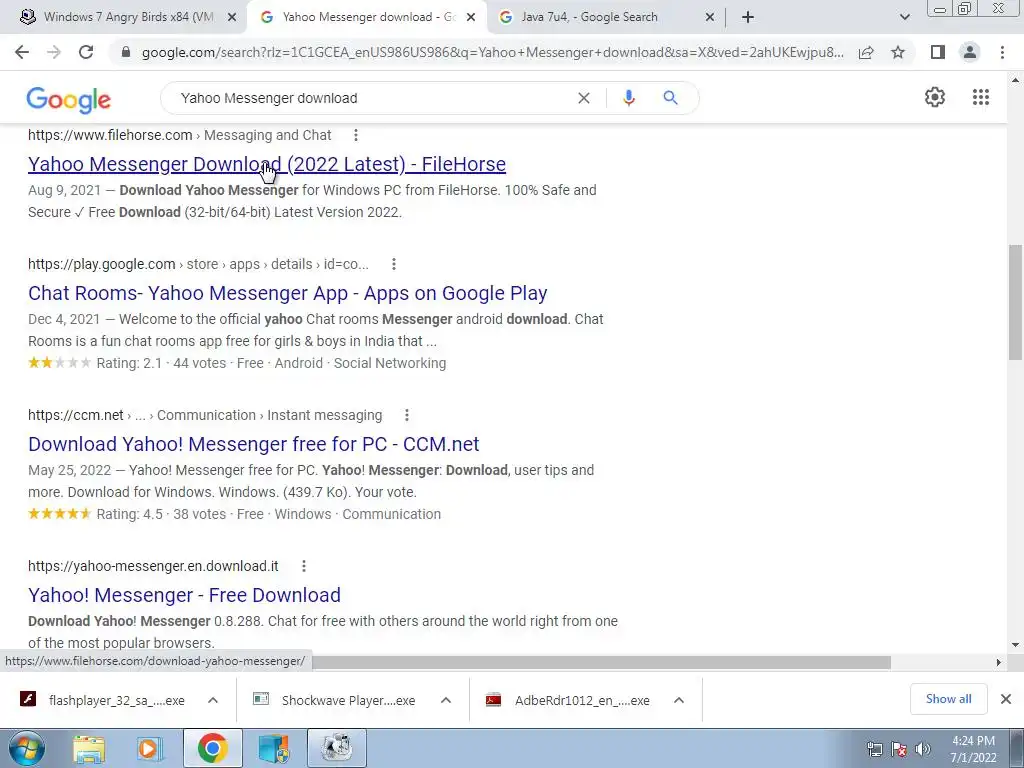Go back to the previous page
Viewport: 1024px width, 768px height.
pos(22,52)
